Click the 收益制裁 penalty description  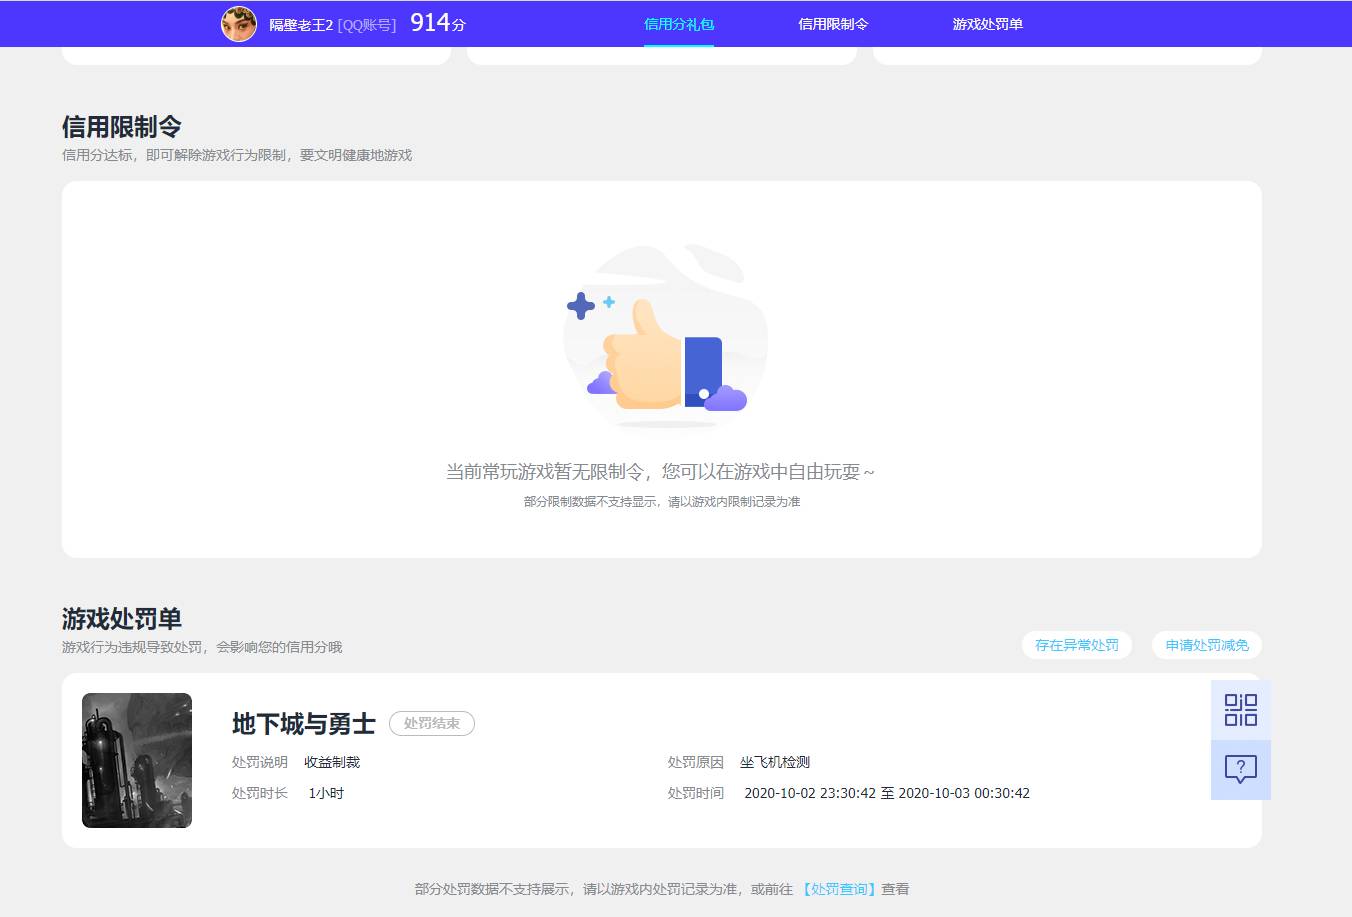click(332, 761)
